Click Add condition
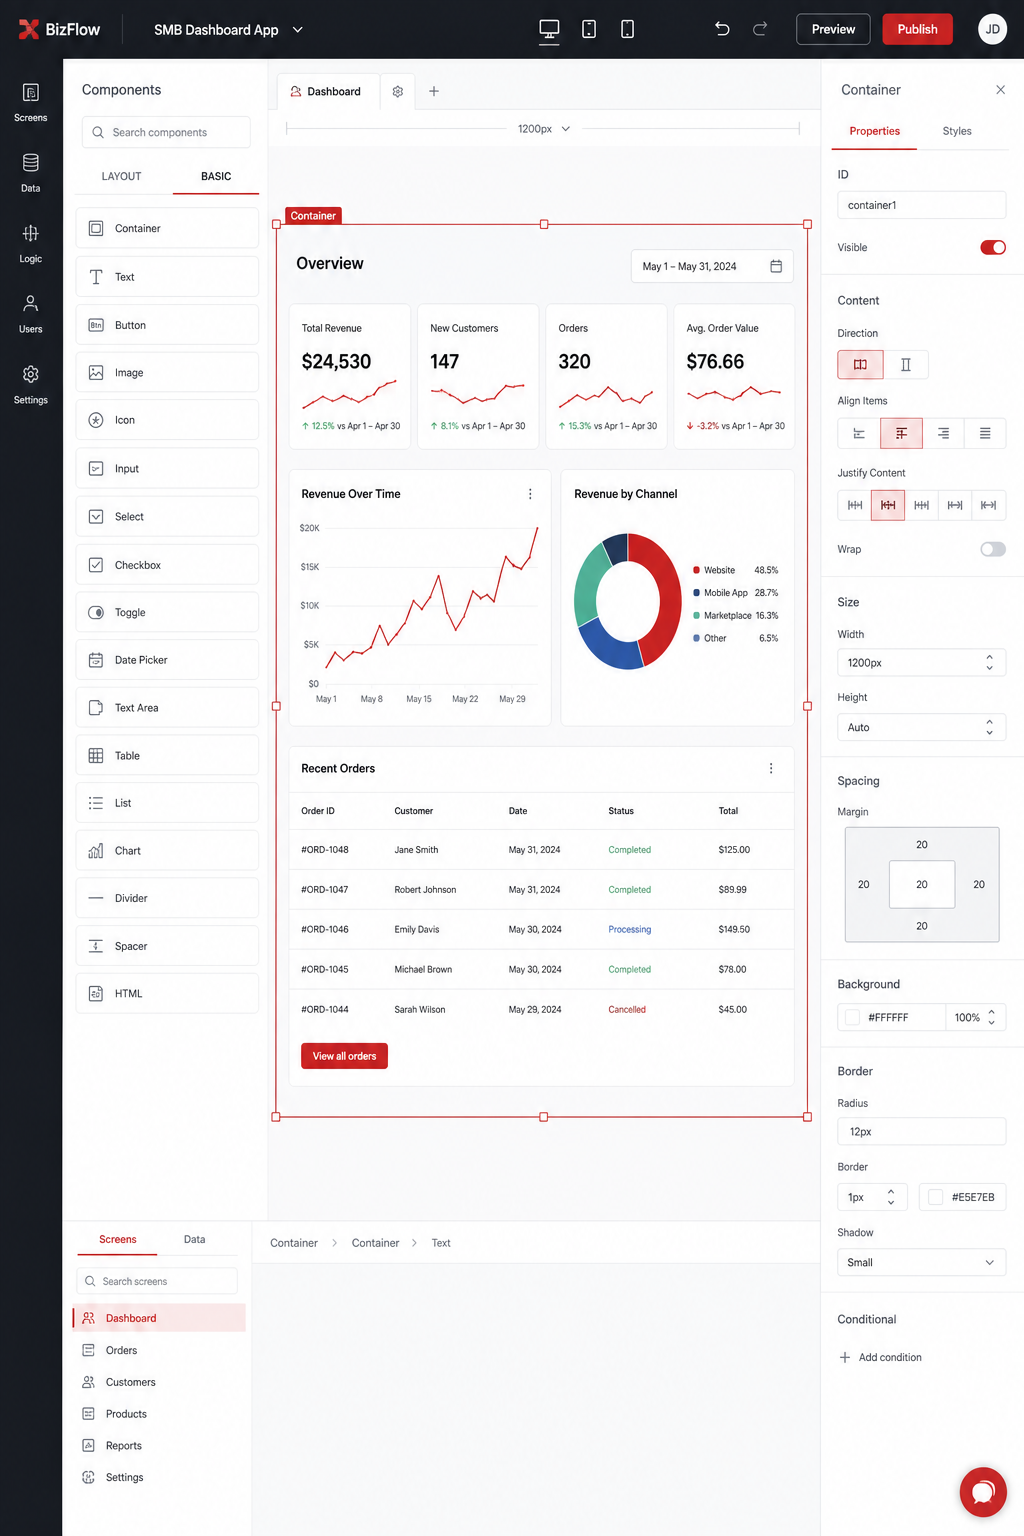Viewport: 1024px width, 1536px height. point(880,1357)
